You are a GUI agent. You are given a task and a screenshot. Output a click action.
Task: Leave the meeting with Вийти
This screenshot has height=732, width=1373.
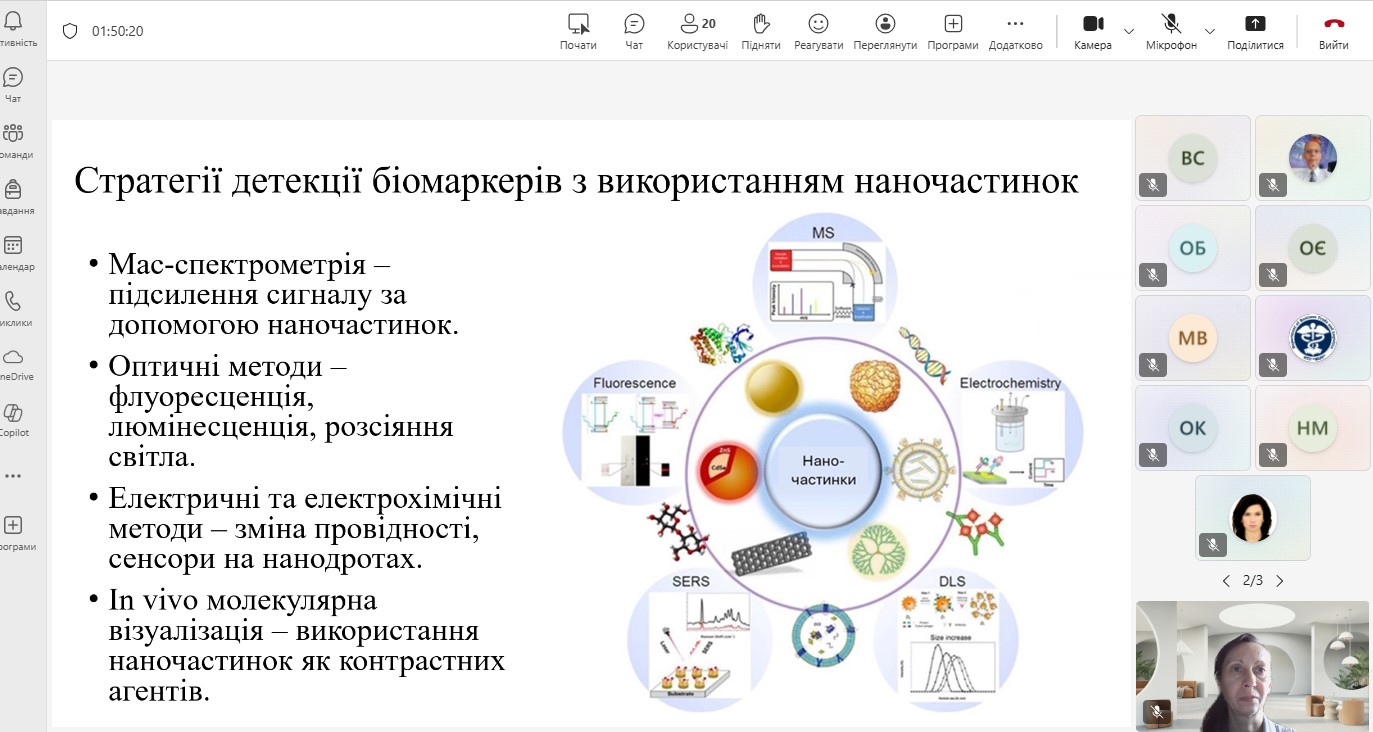(1333, 31)
